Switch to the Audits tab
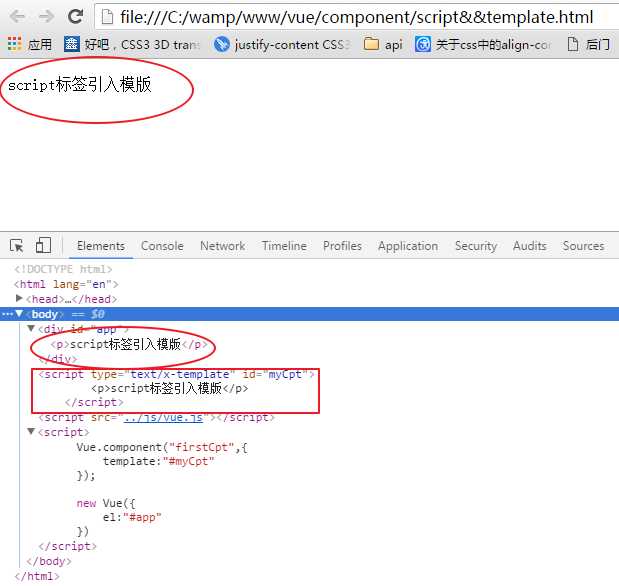Screen dimensions: 619x586 [x=529, y=246]
